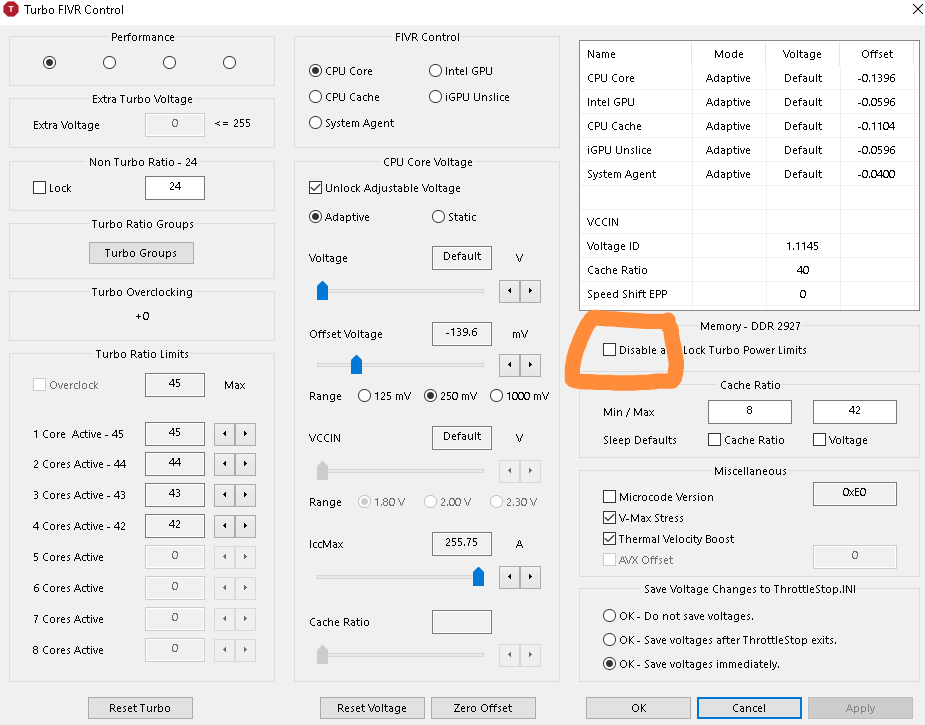Screen dimensions: 925x725
Task: Increase 4 Cores Active ratio with right arrow
Action: pos(245,526)
